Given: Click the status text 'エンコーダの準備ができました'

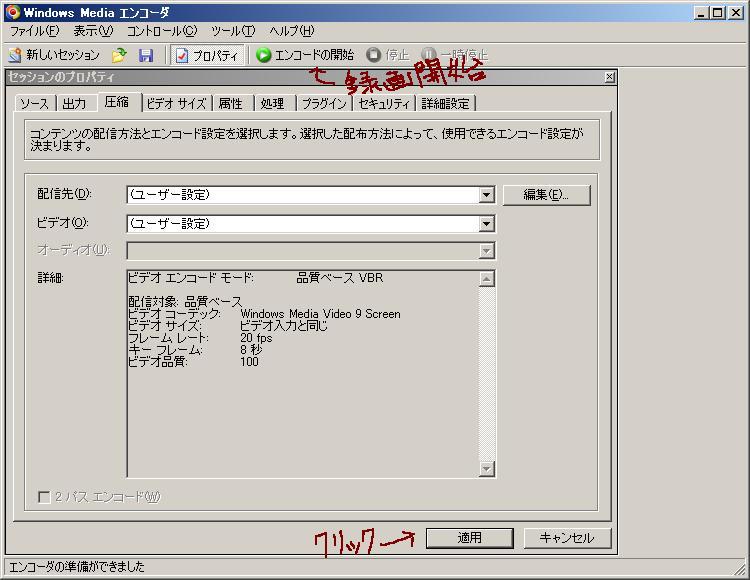Looking at the screenshot, I should 77,567.
